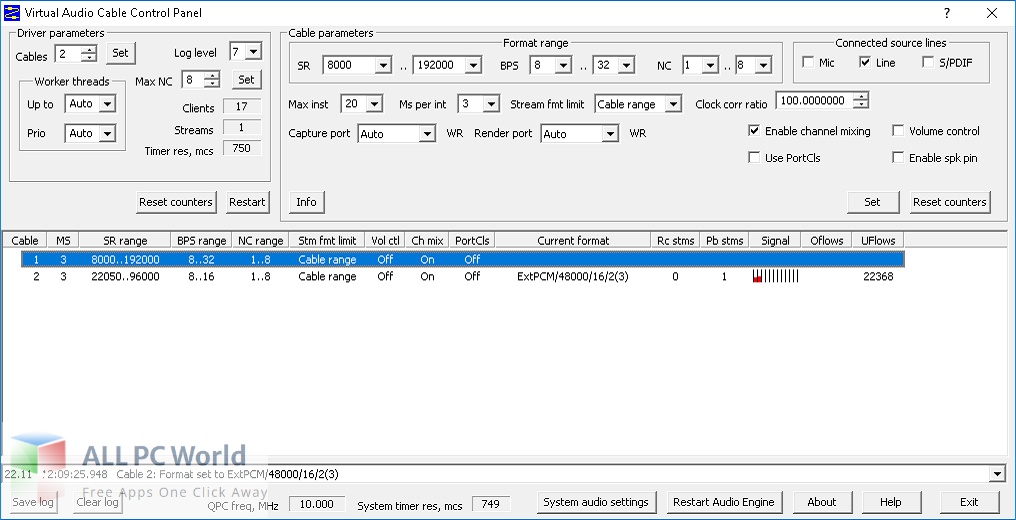The width and height of the screenshot is (1016, 520).
Task: Click the UFlows column header
Action: point(878,240)
